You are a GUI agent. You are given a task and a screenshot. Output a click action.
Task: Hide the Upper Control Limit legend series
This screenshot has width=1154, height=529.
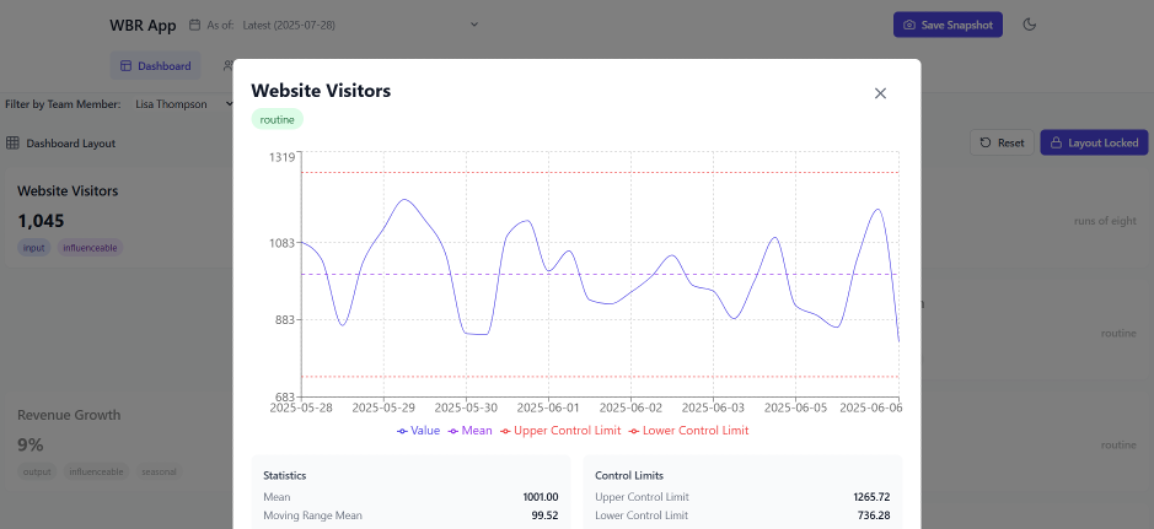(x=559, y=431)
